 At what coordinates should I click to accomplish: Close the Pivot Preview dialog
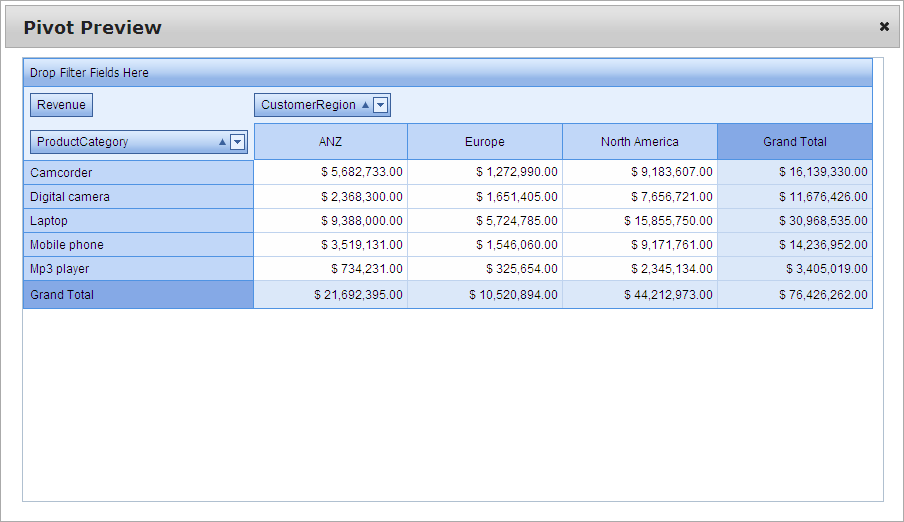tap(884, 27)
